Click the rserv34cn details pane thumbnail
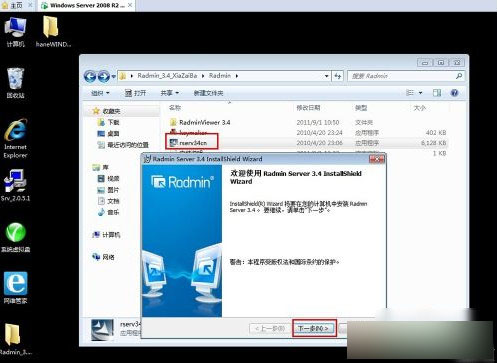This screenshot has width=497, height=363. pyautogui.click(x=102, y=330)
